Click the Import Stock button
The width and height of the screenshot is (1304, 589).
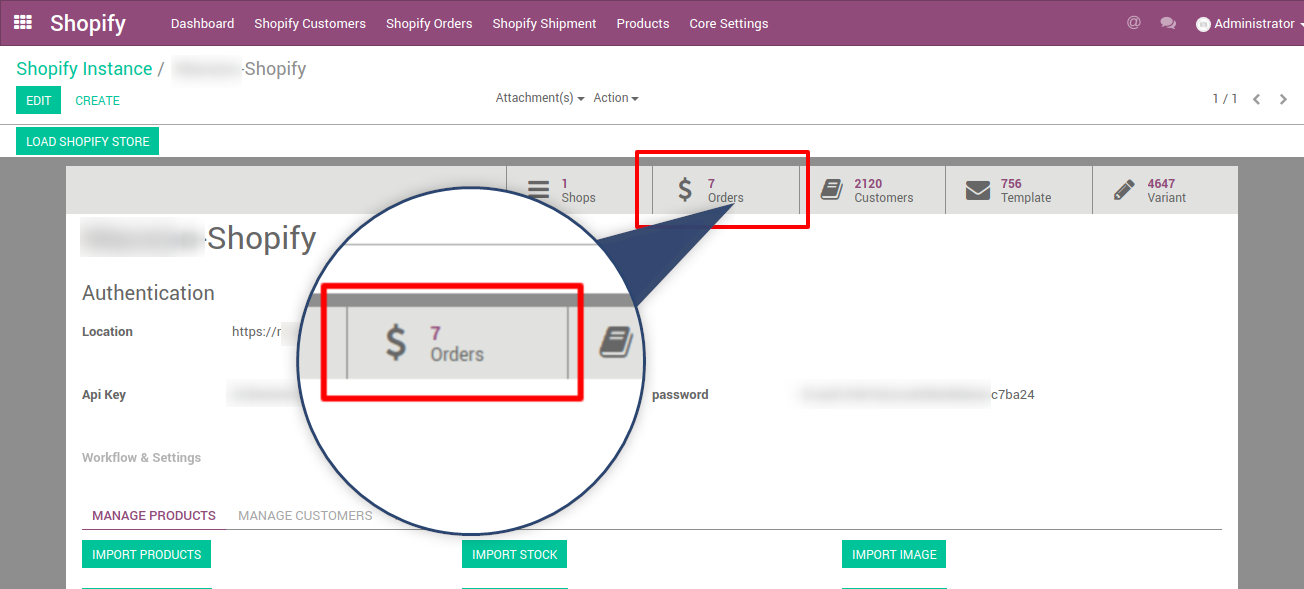point(515,554)
